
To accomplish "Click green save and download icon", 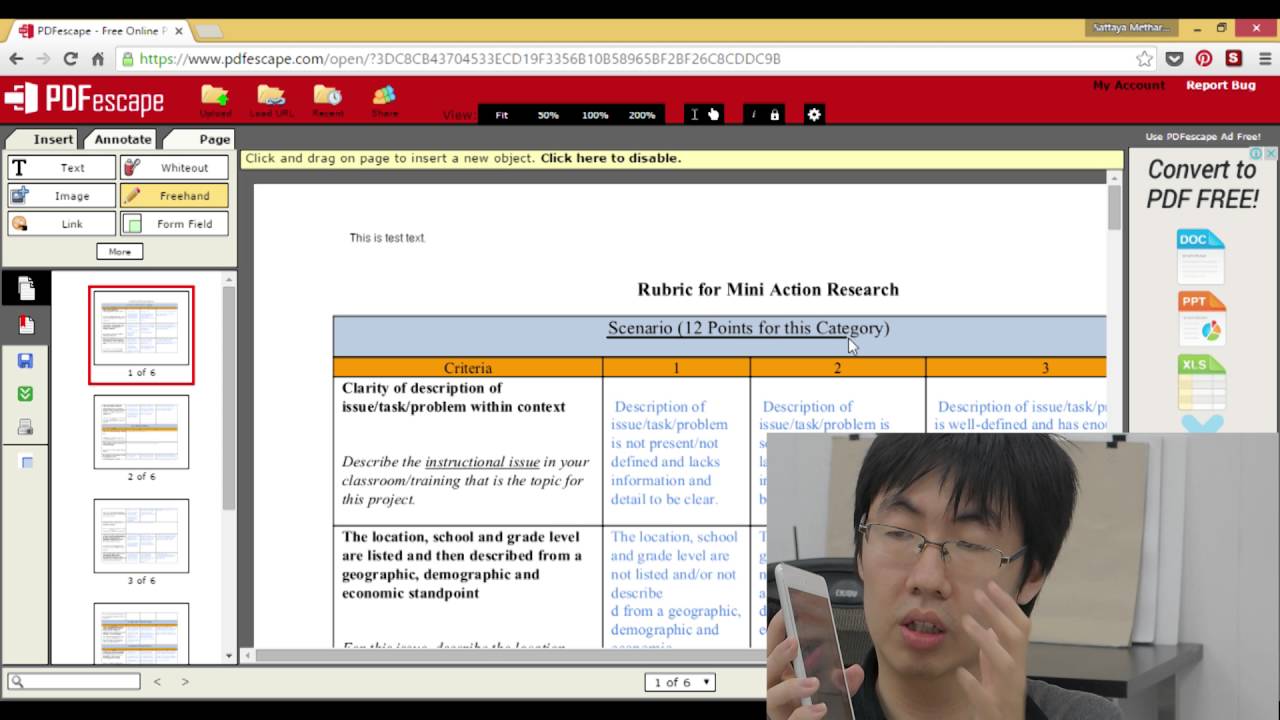I will point(26,394).
